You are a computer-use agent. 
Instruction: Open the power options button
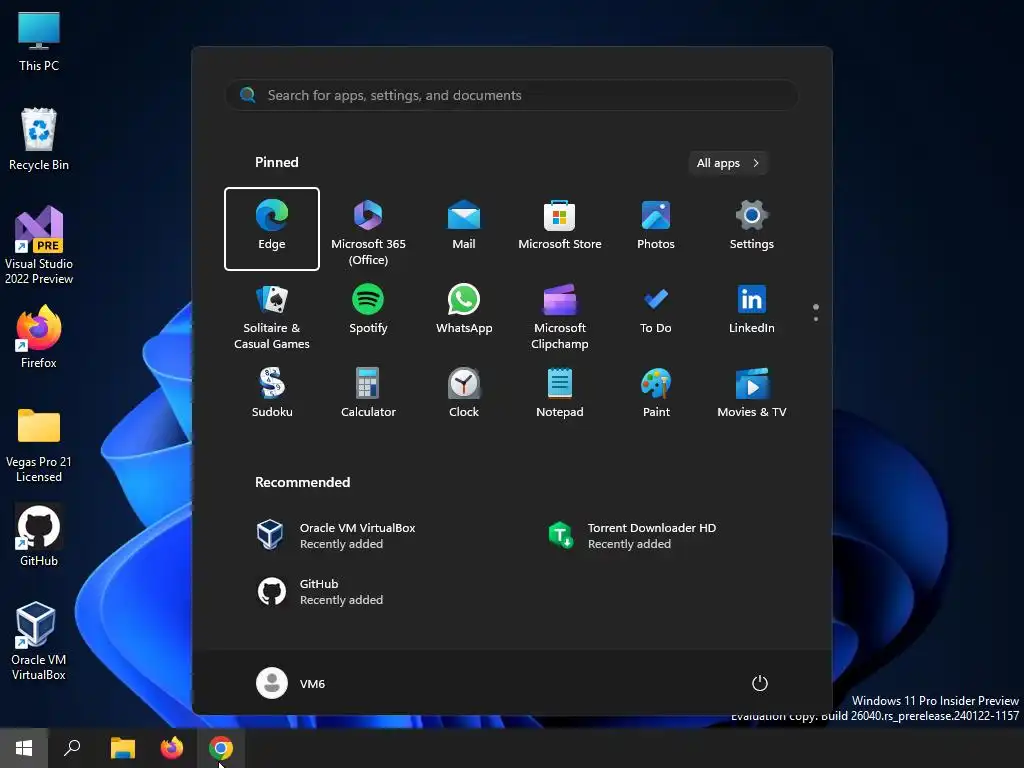click(760, 683)
